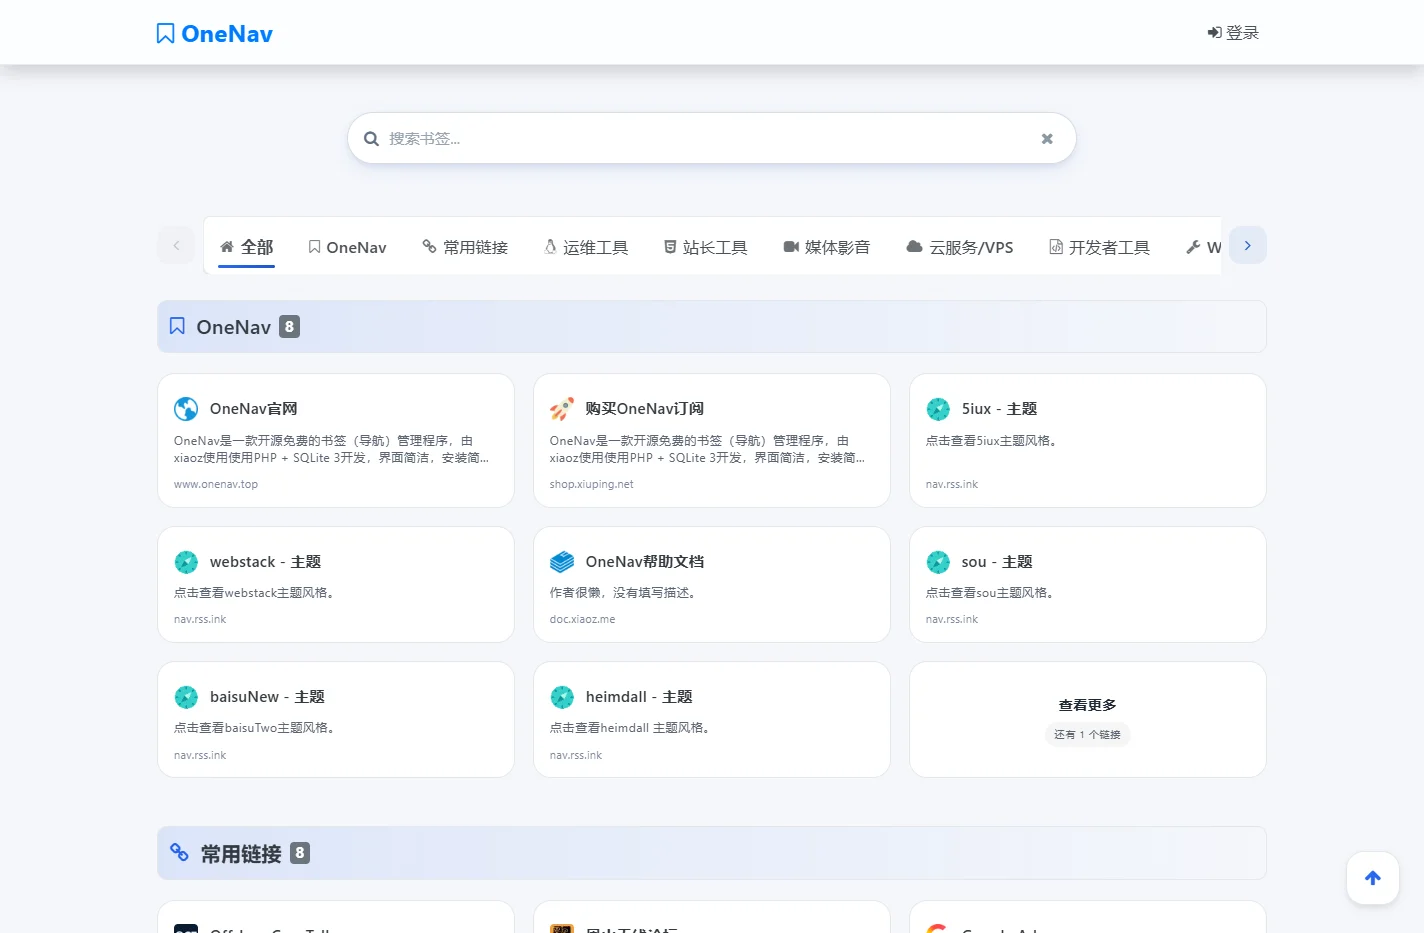Viewport: 1424px width, 933px height.
Task: Click the compass icon of baisuNew card
Action: (186, 697)
